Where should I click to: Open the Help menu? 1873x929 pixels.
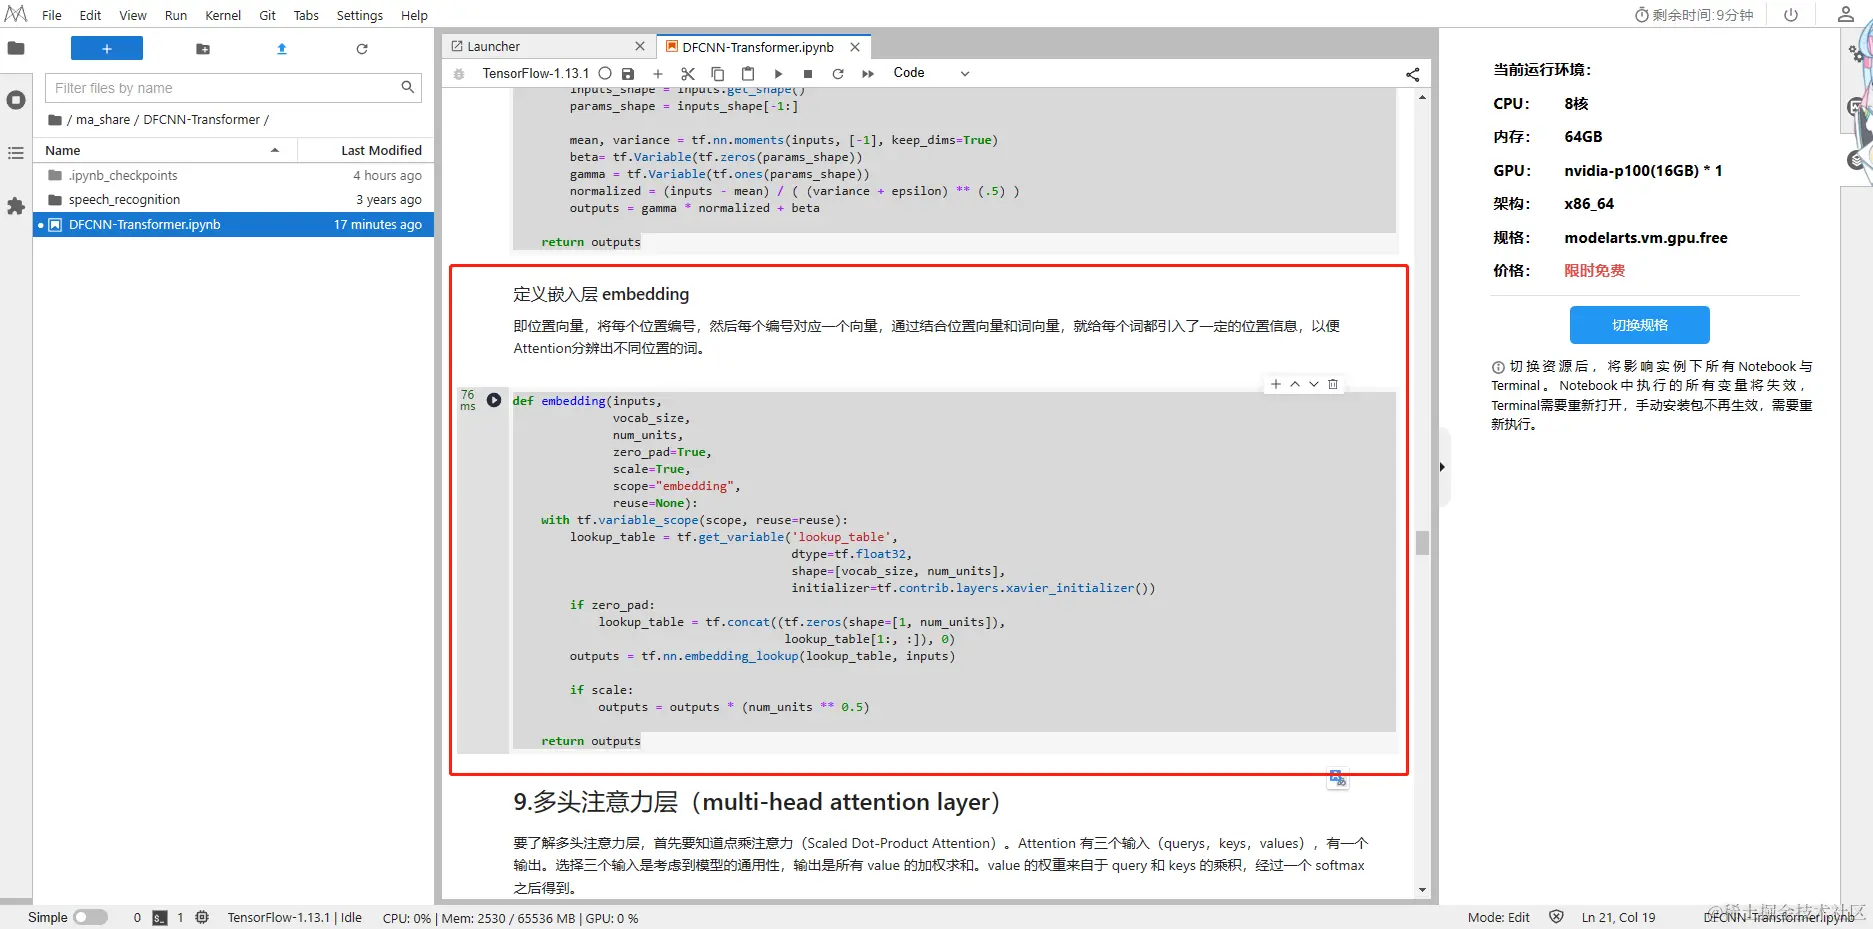tap(414, 15)
